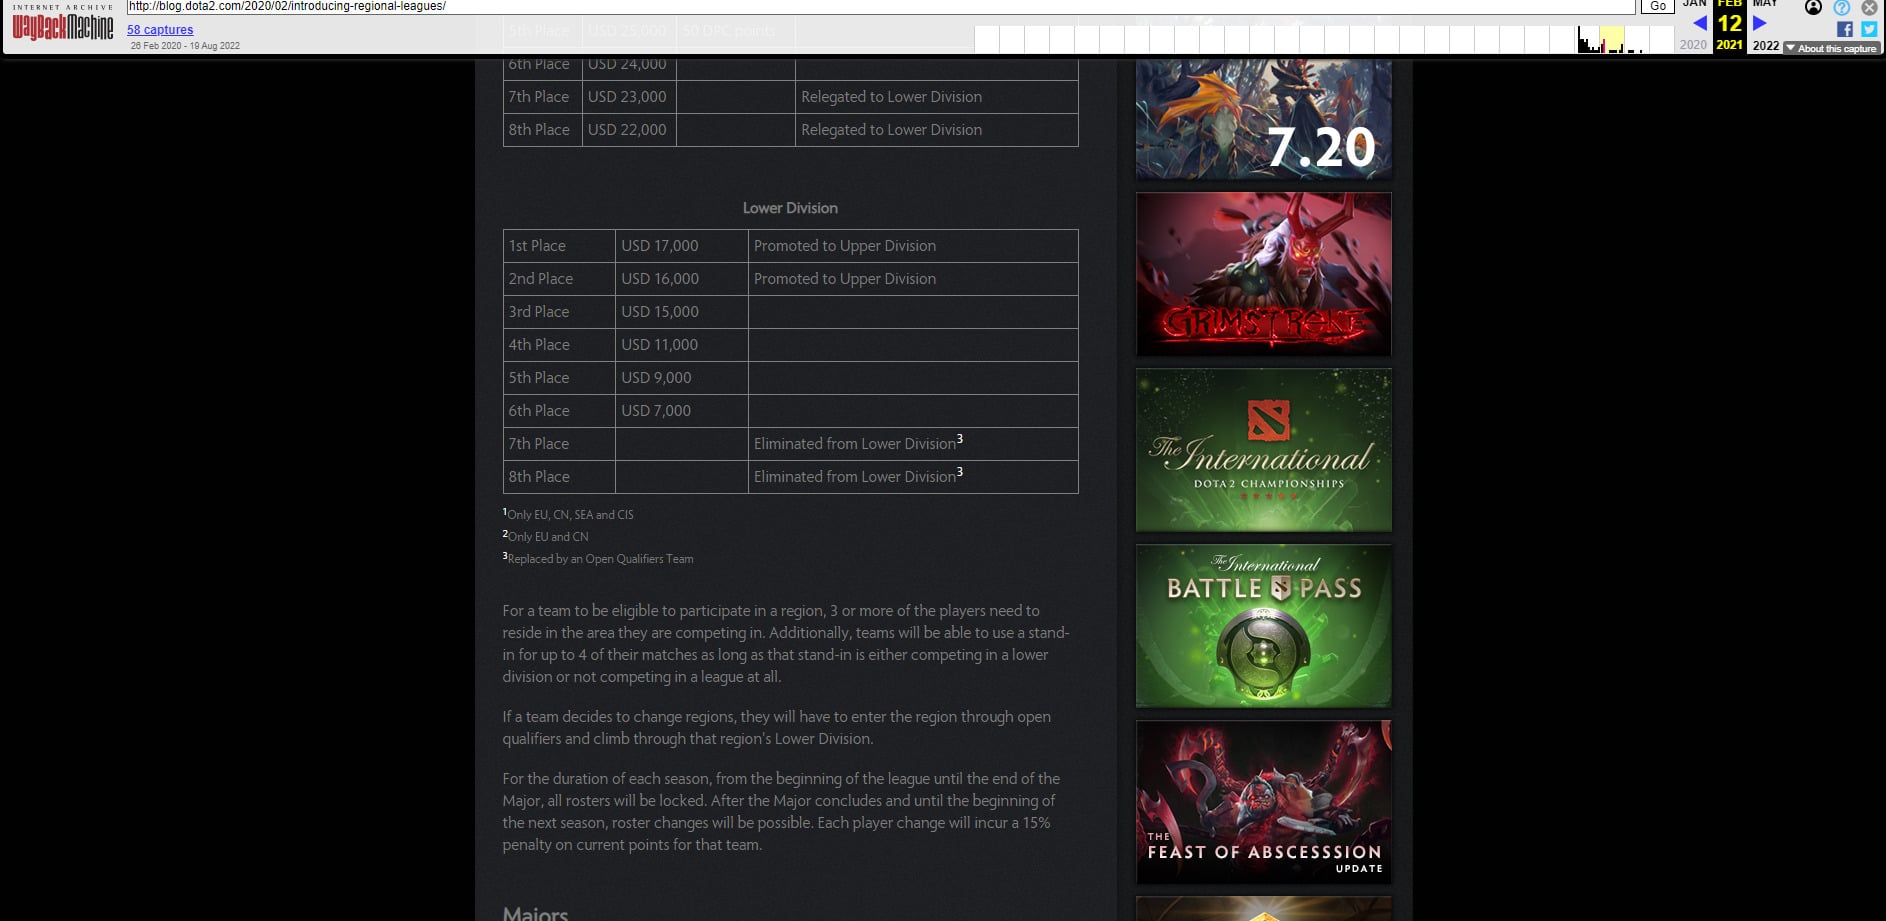Share capture on Twitter
The height and width of the screenshot is (921, 1886).
pos(1869,29)
